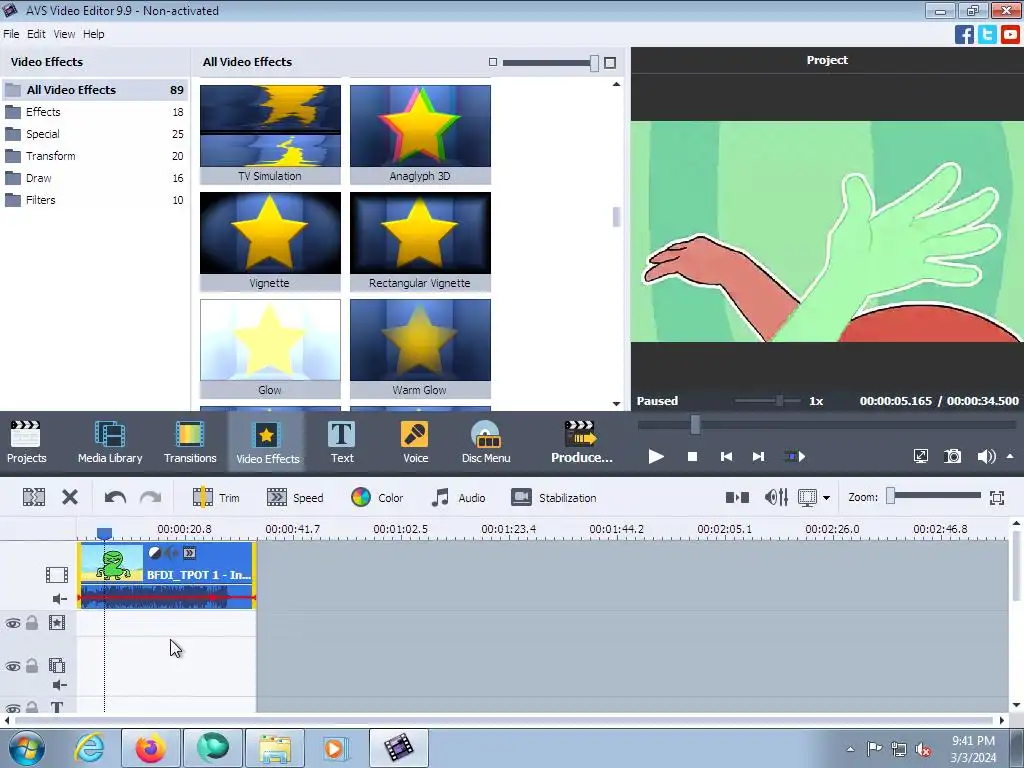
Task: Select the Filters category folder
Action: tap(95, 200)
